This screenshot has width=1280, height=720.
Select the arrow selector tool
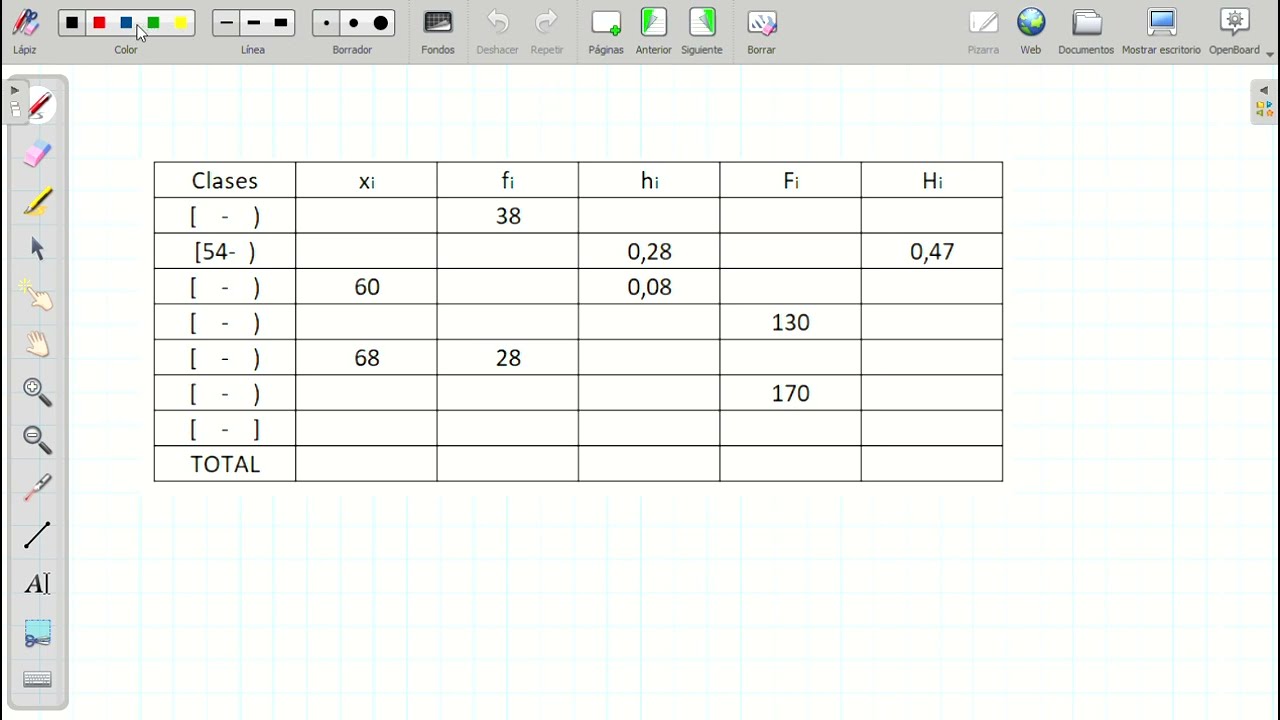click(x=38, y=249)
